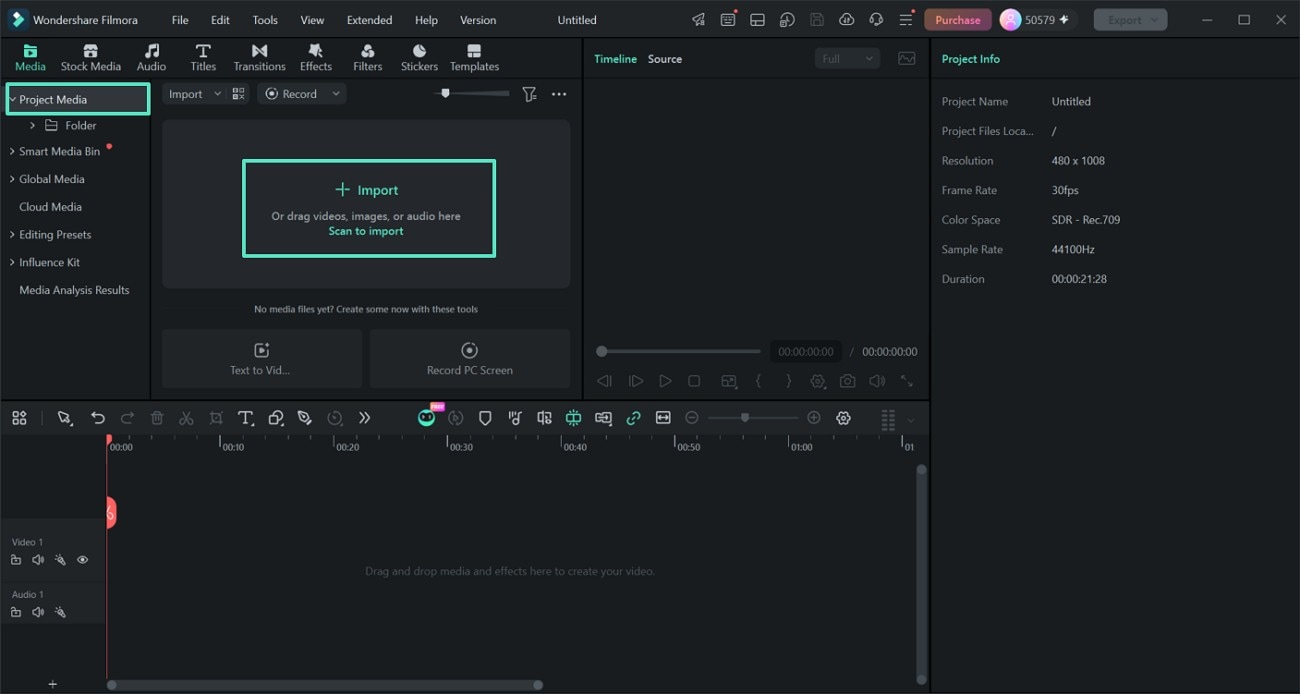Screen dimensions: 1300x694
Task: Click the Play button in preview
Action: coord(665,381)
